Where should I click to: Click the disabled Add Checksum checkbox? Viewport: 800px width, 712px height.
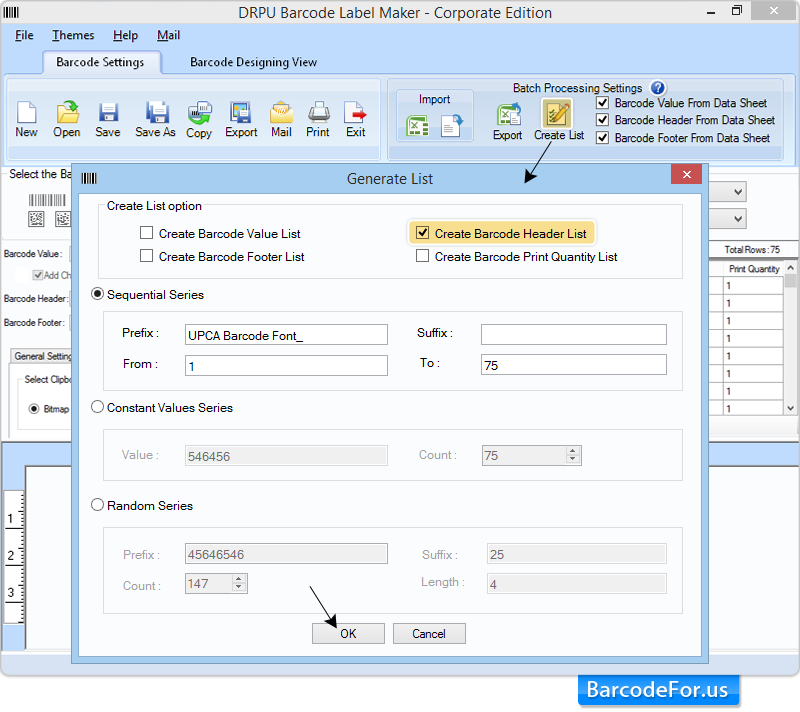(x=38, y=275)
